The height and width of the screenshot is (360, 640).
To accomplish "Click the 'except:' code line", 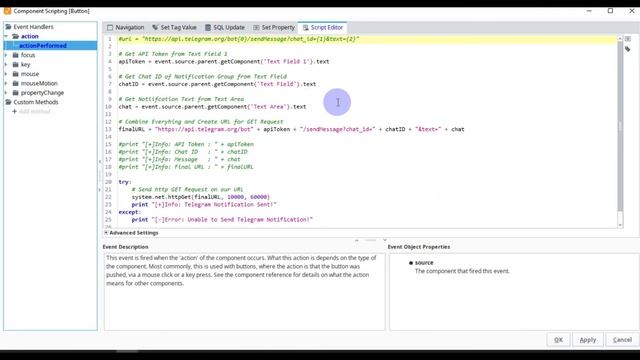I will pos(129,212).
